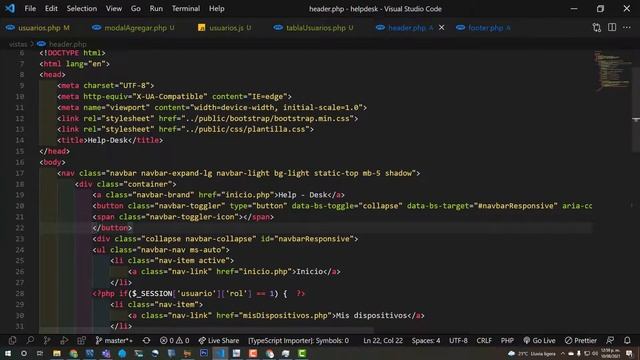Click Go Live server button

pyautogui.click(x=539, y=340)
